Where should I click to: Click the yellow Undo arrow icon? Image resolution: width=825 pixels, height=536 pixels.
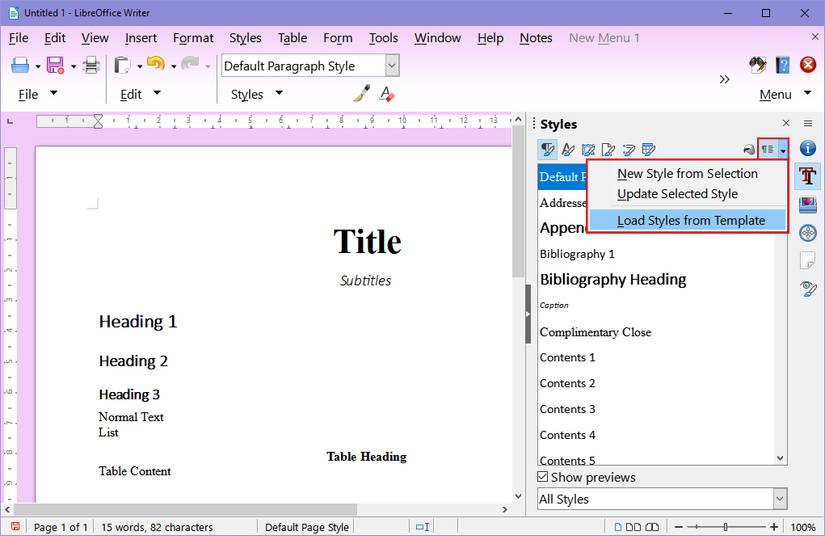tap(156, 64)
